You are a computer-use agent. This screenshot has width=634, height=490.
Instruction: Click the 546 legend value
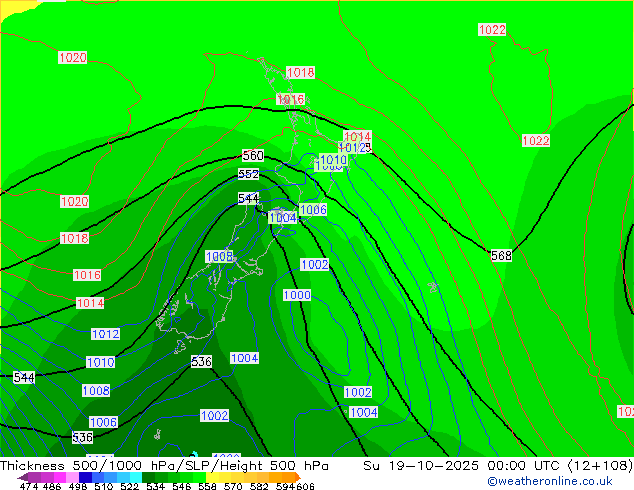click(181, 486)
